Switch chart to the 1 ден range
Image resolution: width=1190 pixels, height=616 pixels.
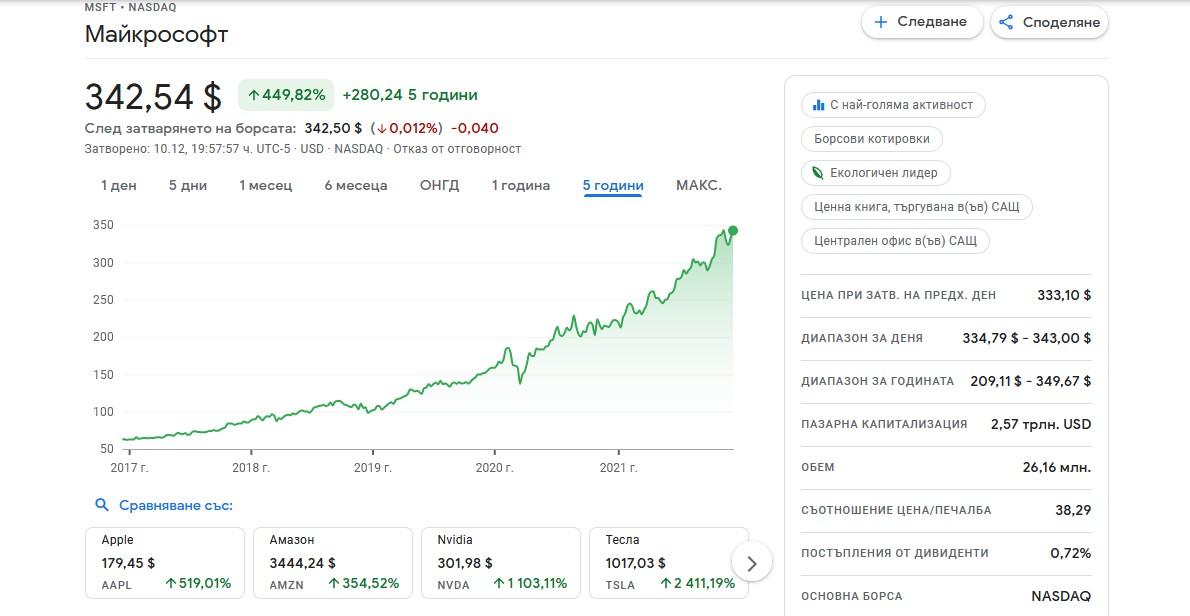(x=118, y=186)
